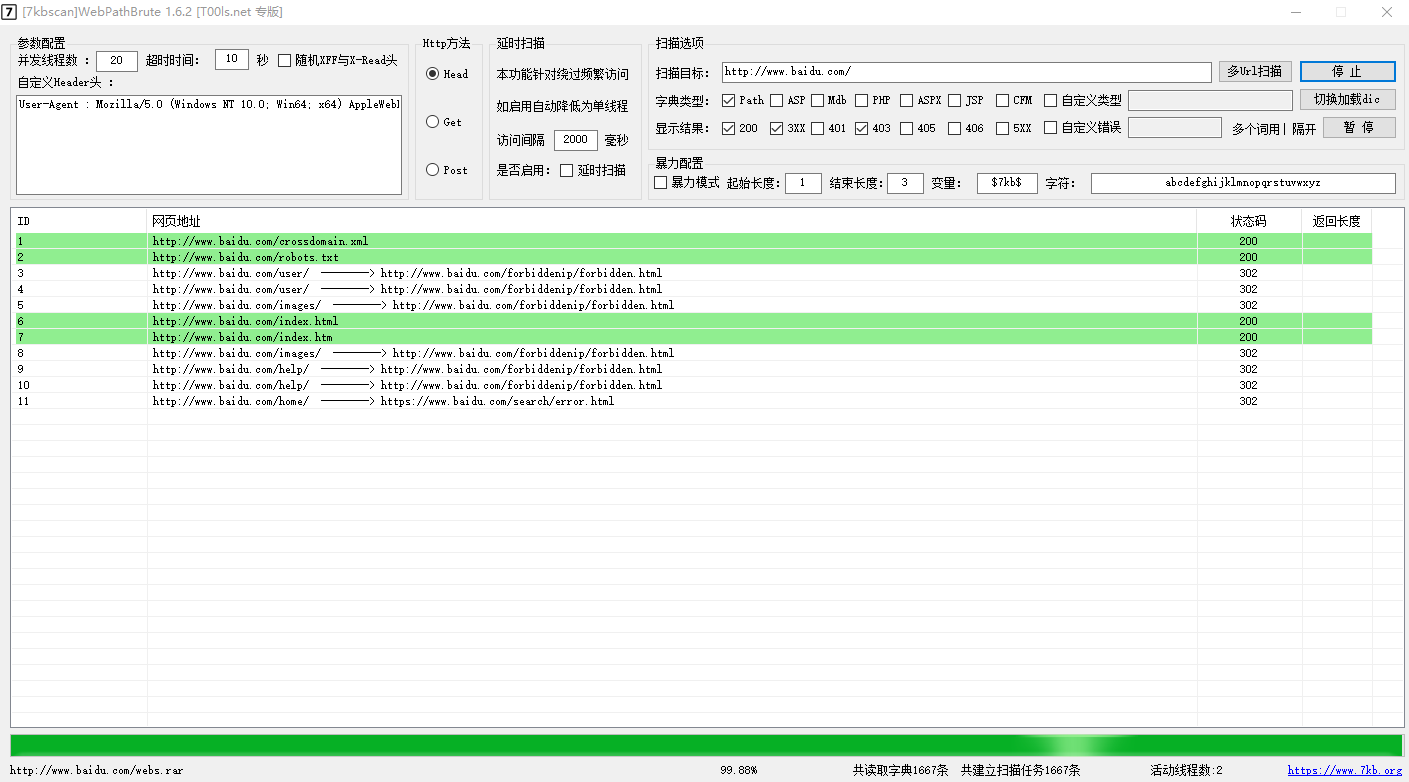
Task: Select result row 5 for /images/
Action: click(x=692, y=305)
